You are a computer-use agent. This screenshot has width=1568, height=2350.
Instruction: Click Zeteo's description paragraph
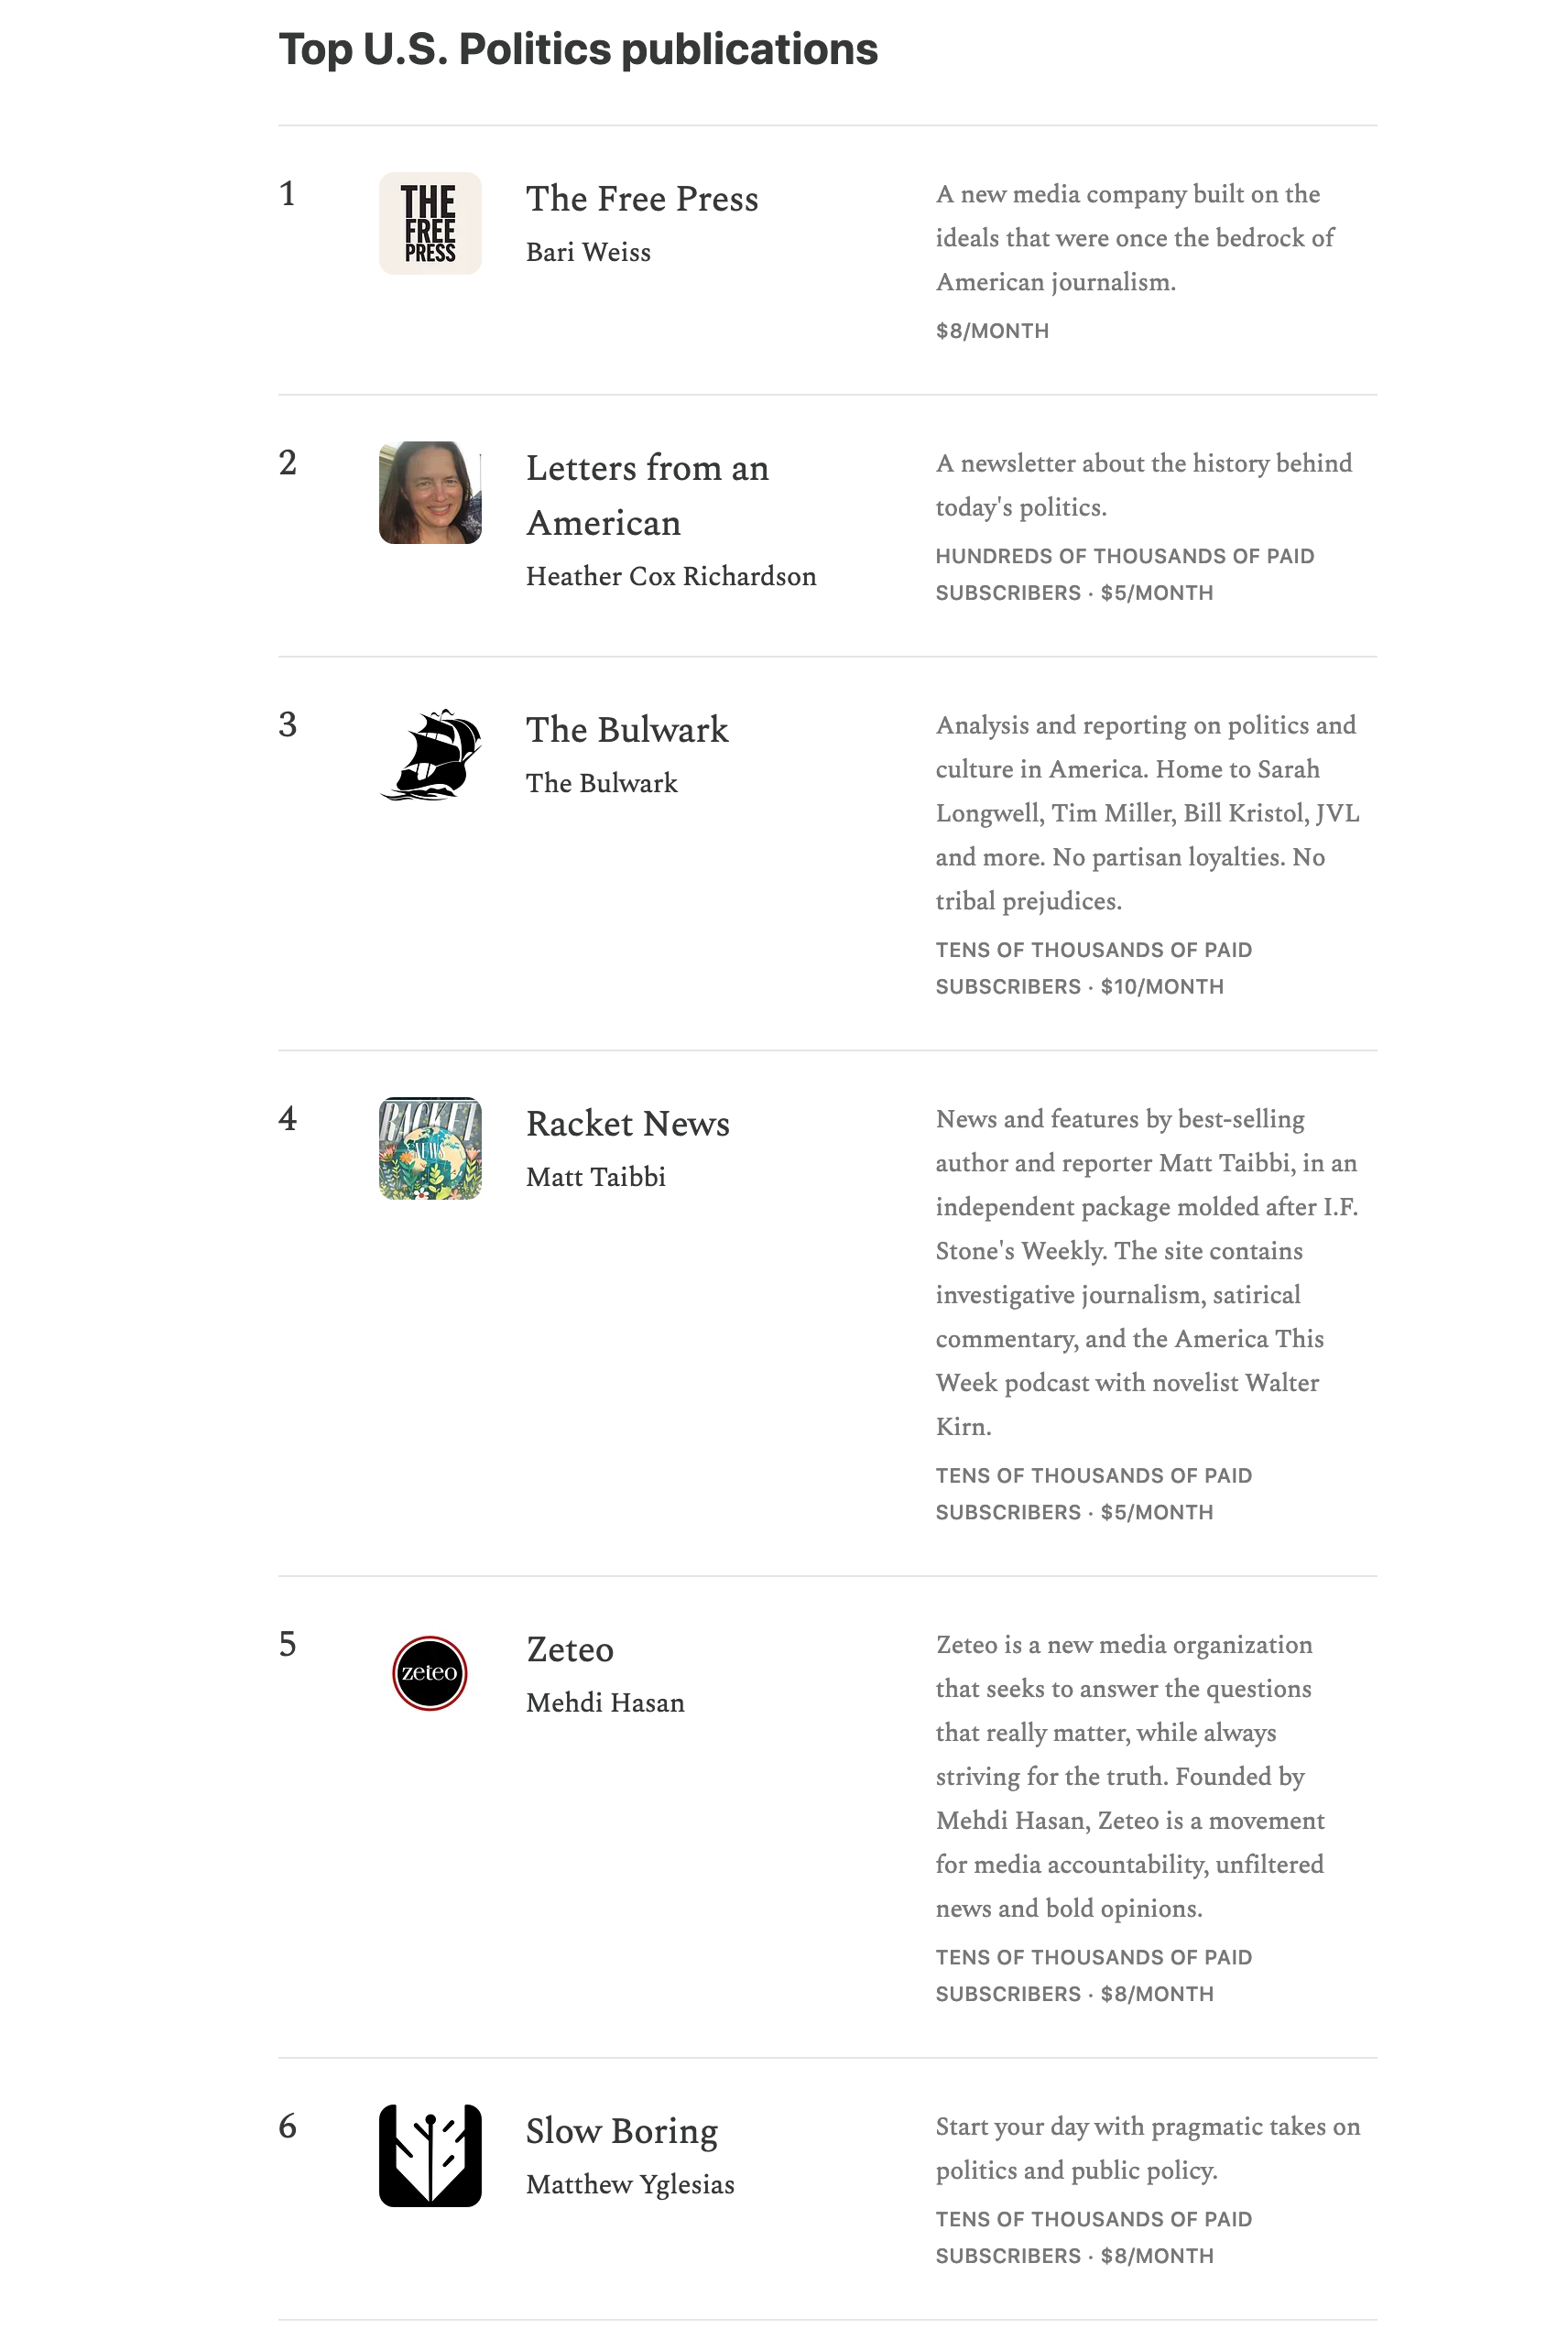point(1130,1776)
